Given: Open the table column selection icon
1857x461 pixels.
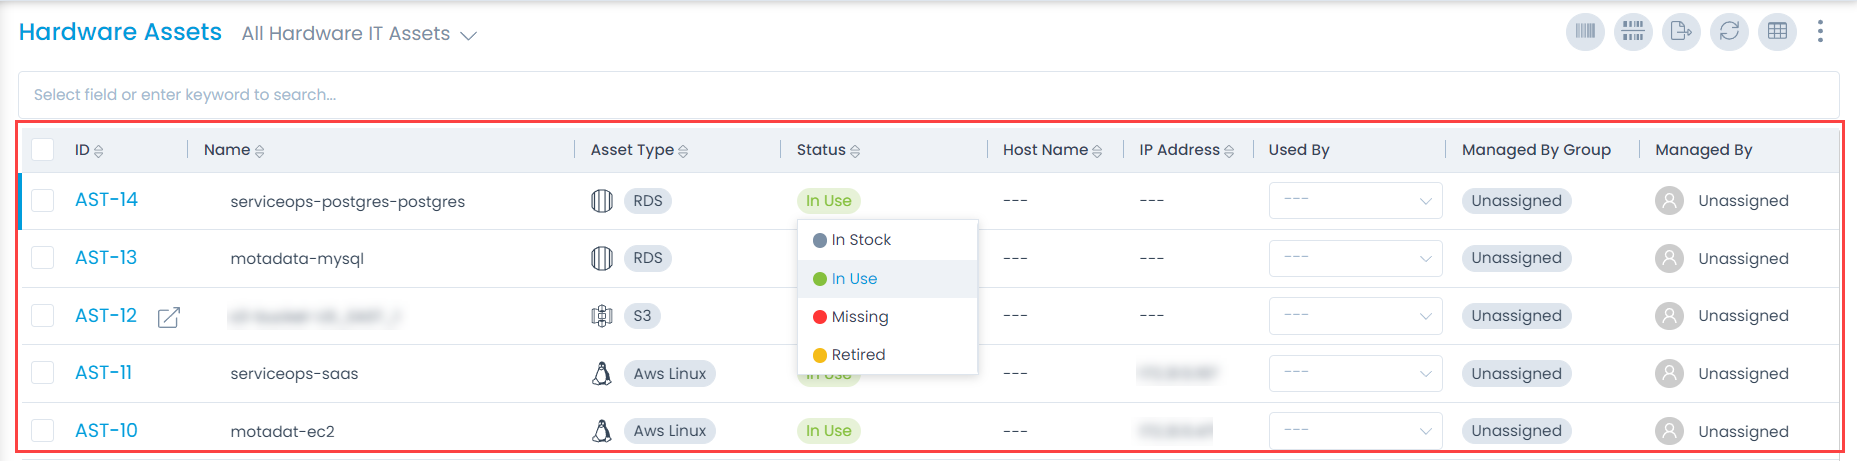Looking at the screenshot, I should coord(1777,32).
